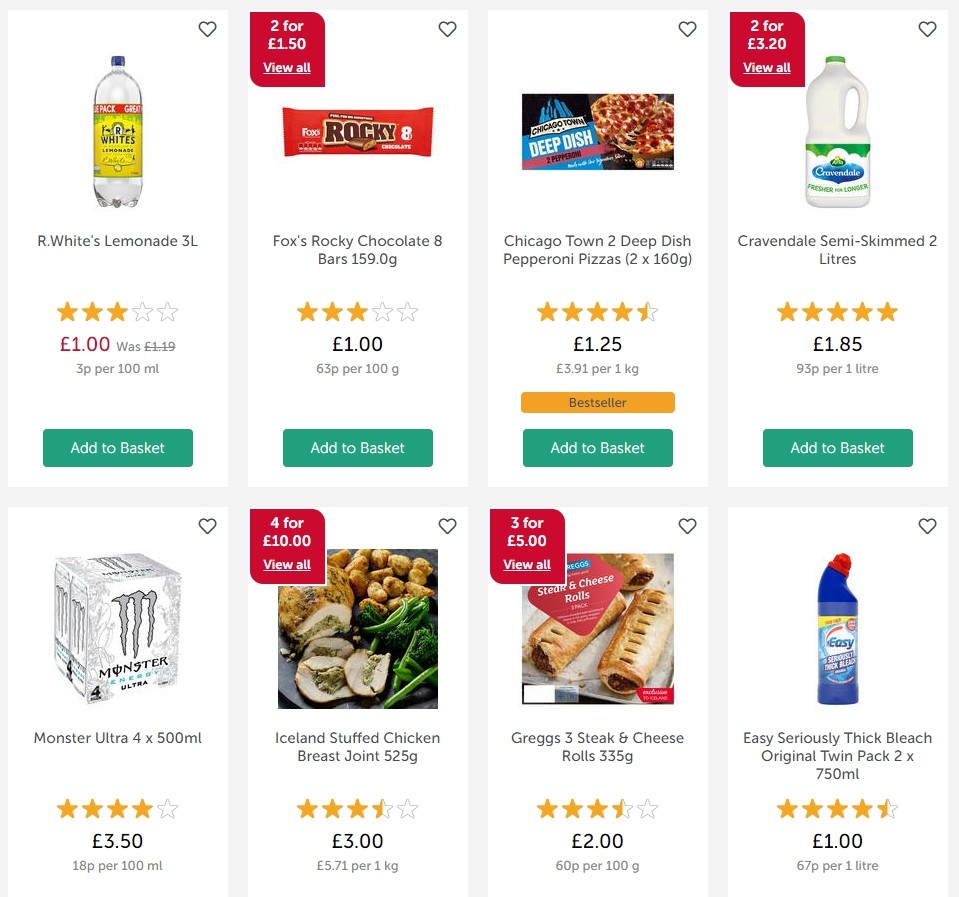
Task: Add Chicago Town pizzas to basket
Action: (x=597, y=448)
